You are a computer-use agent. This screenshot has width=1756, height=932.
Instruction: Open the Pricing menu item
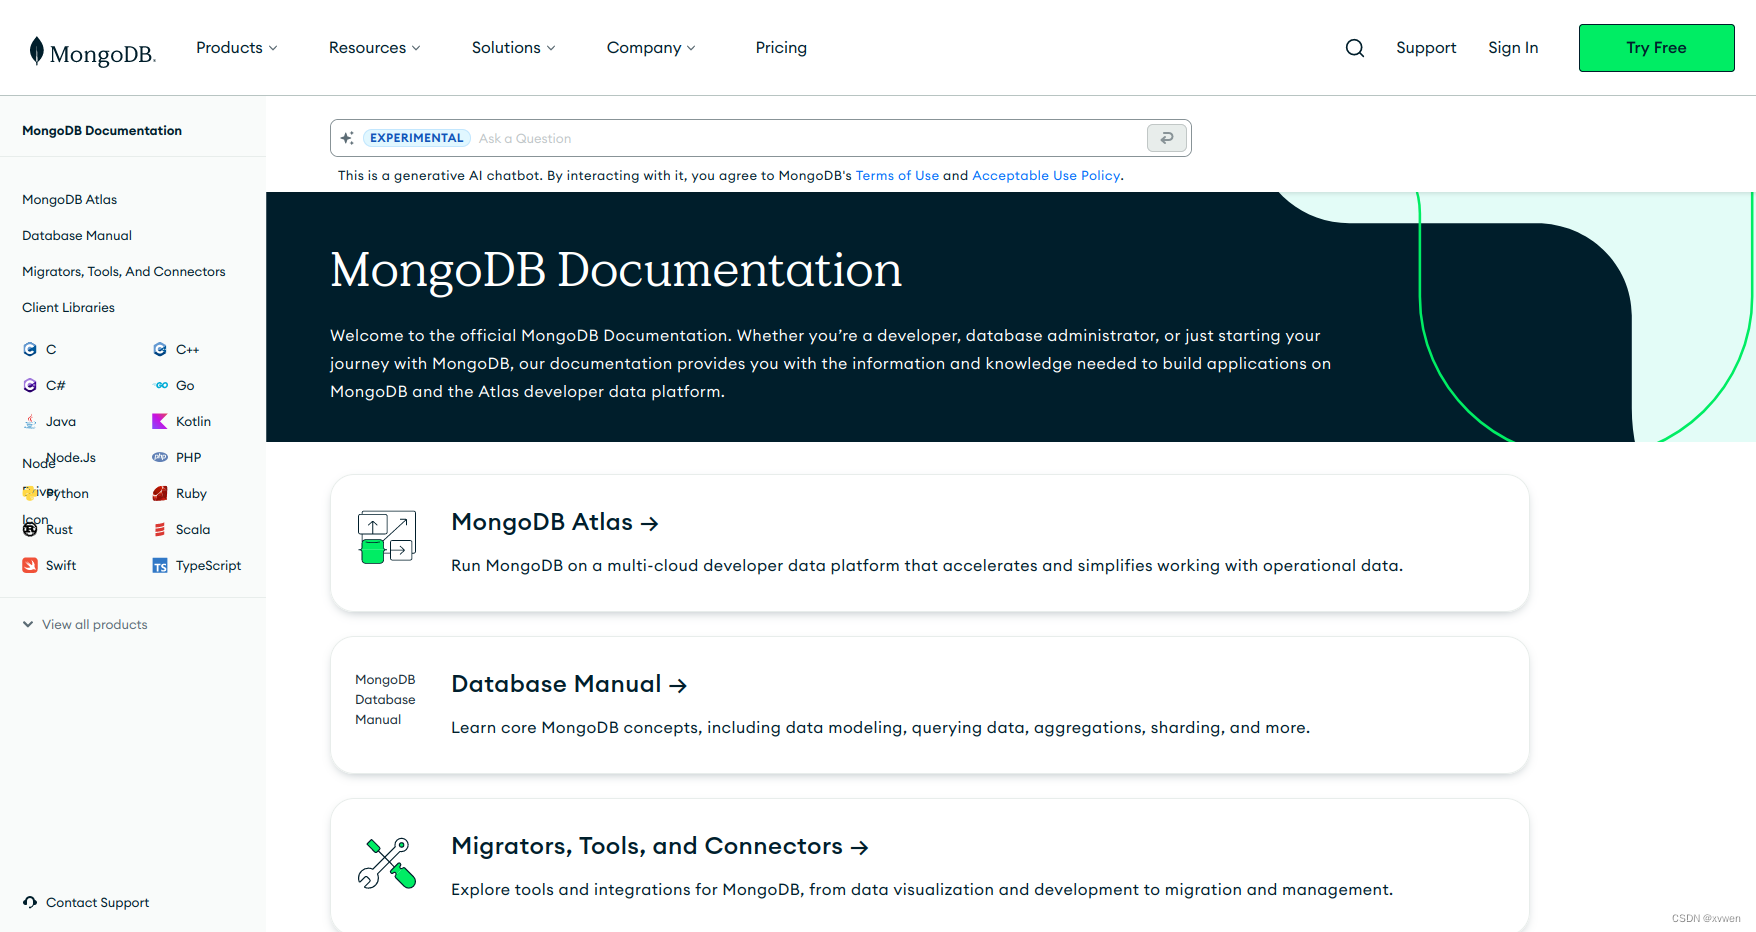(x=781, y=48)
